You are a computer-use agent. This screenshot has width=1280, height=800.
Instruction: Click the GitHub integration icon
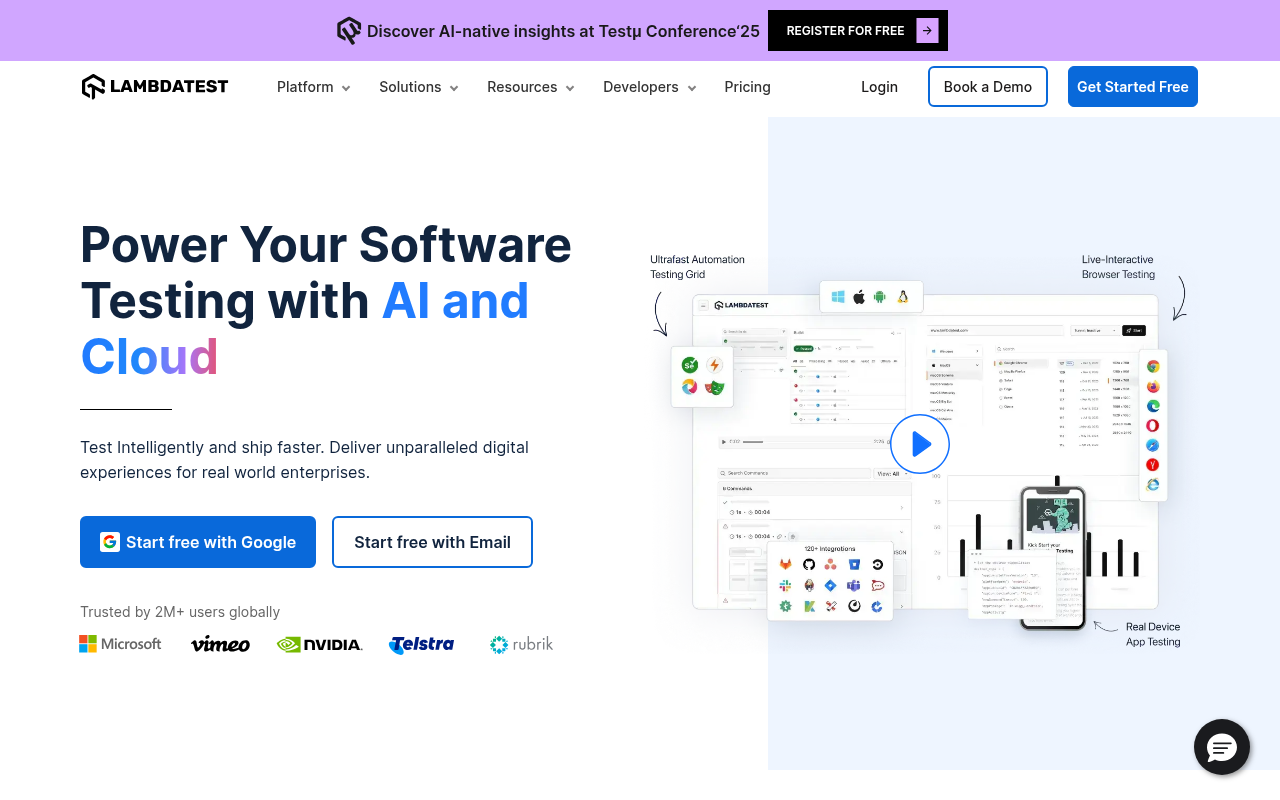(x=808, y=564)
